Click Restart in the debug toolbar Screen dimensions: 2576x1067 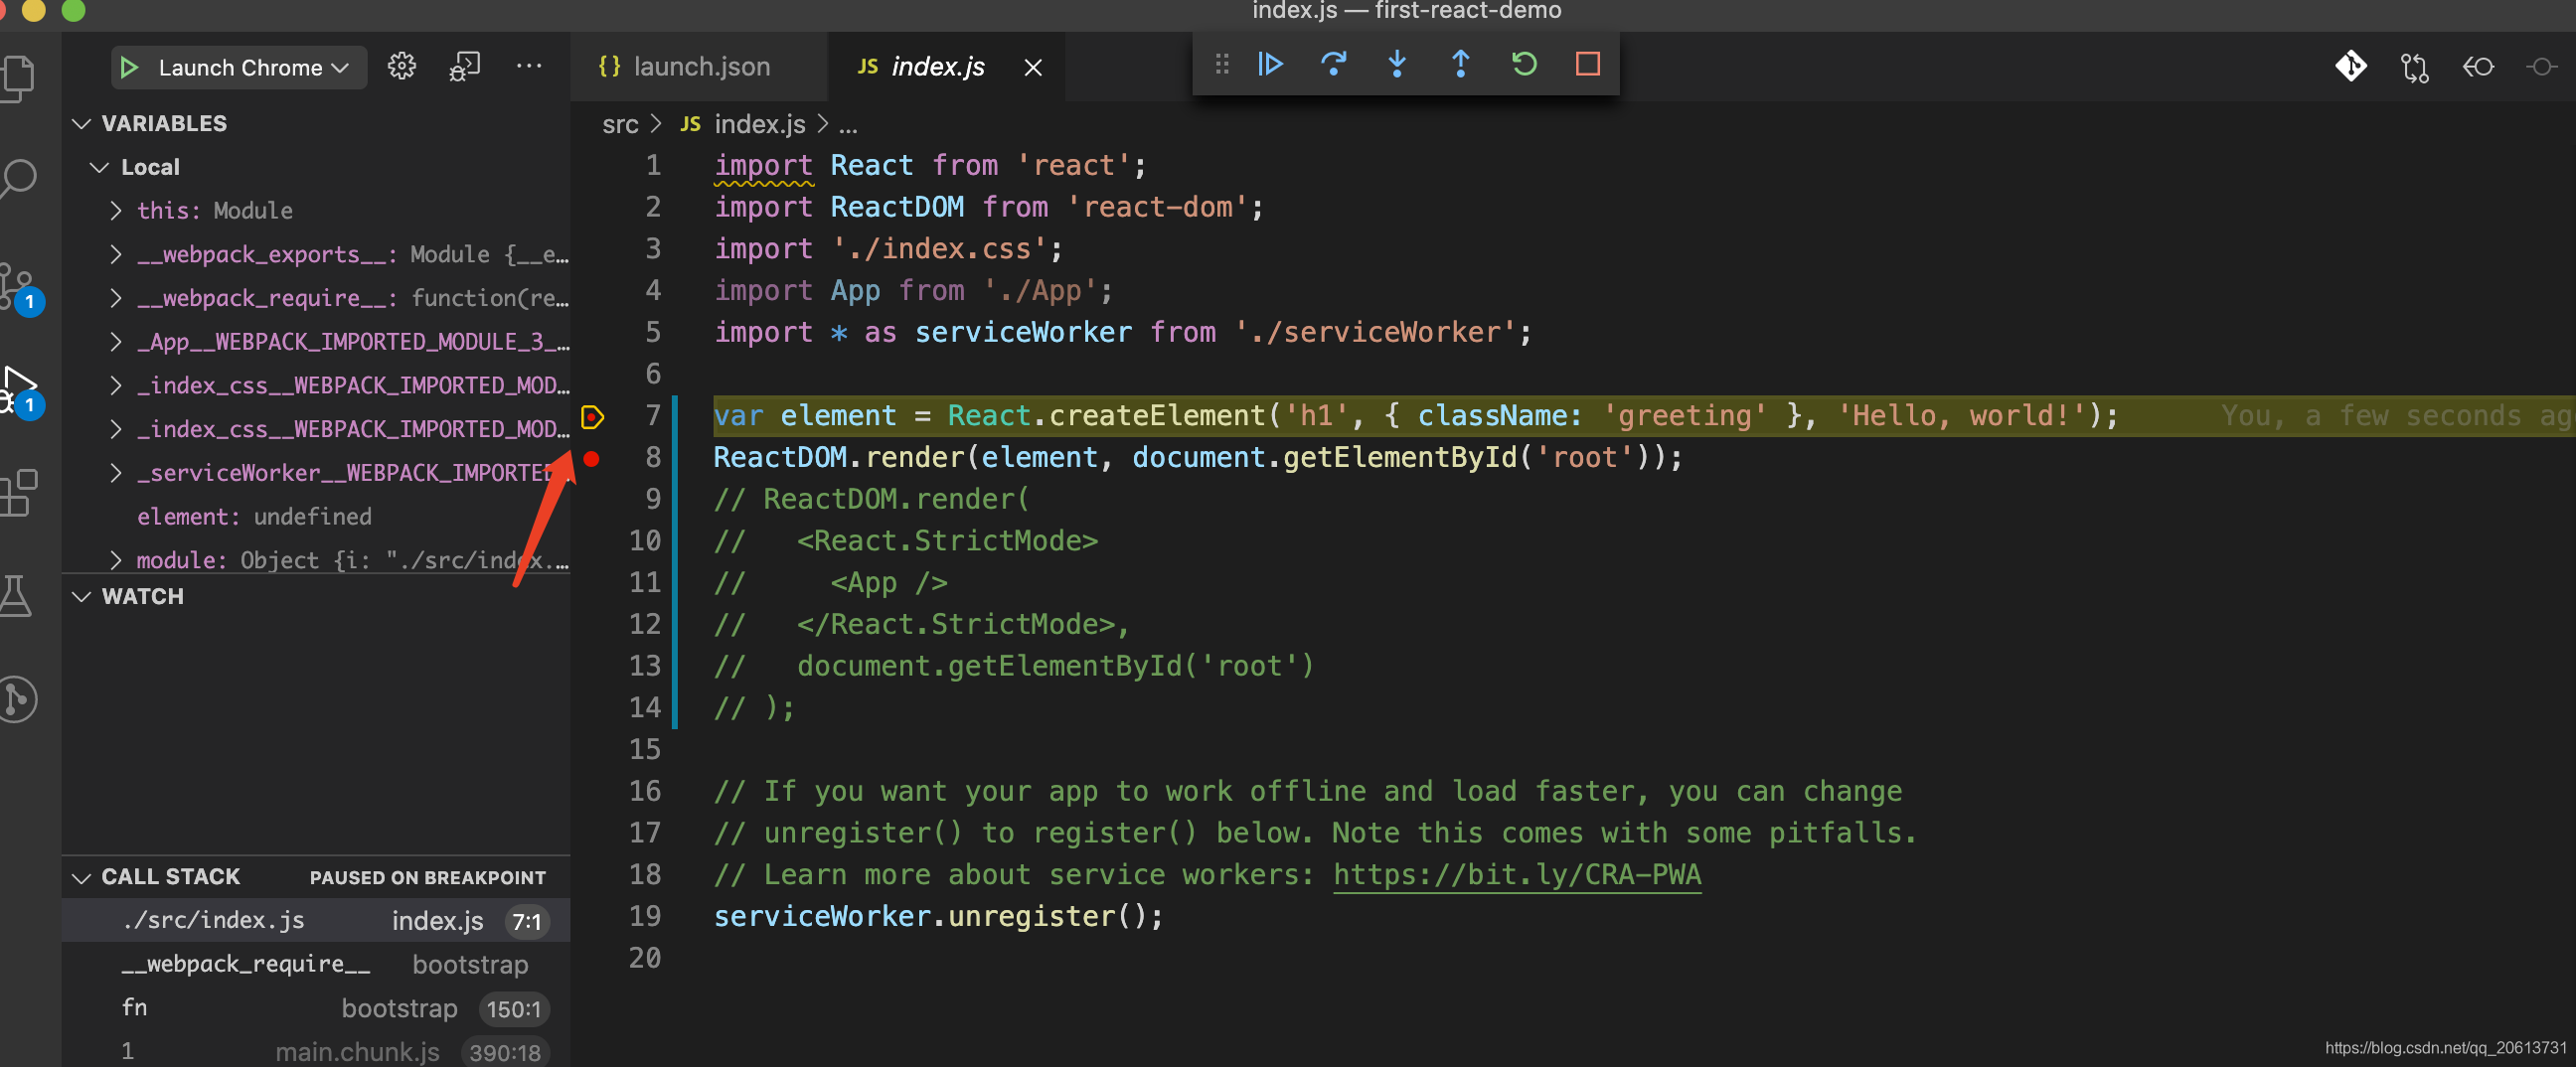pos(1523,64)
